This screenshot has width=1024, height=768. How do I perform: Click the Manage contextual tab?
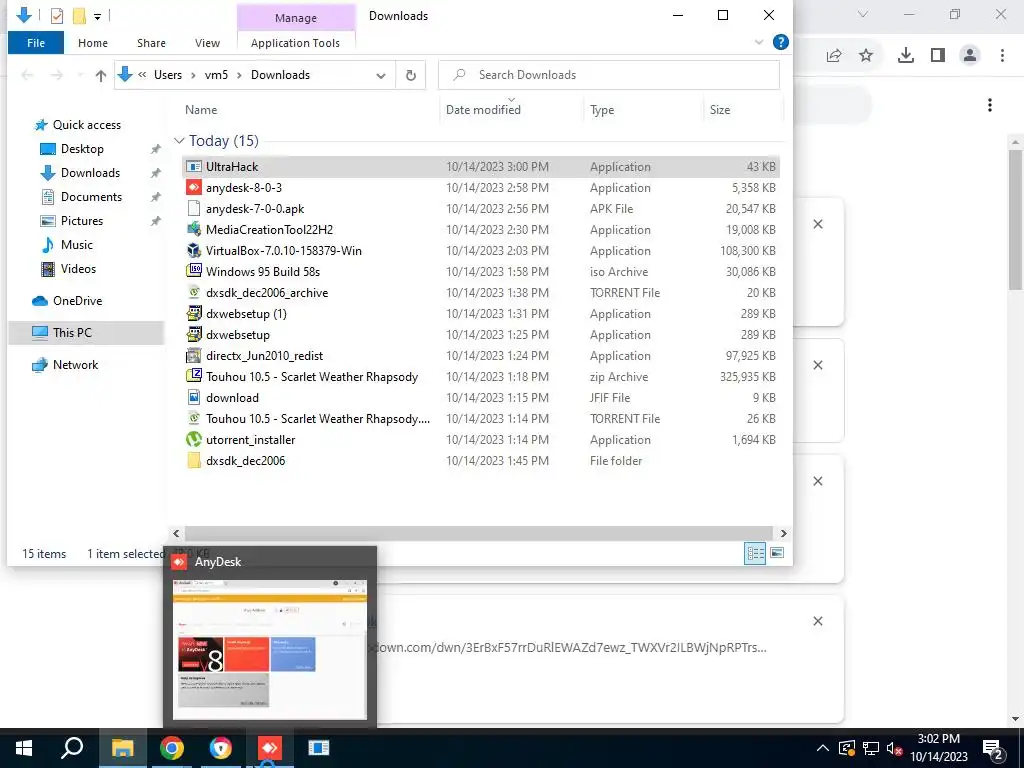coord(295,18)
